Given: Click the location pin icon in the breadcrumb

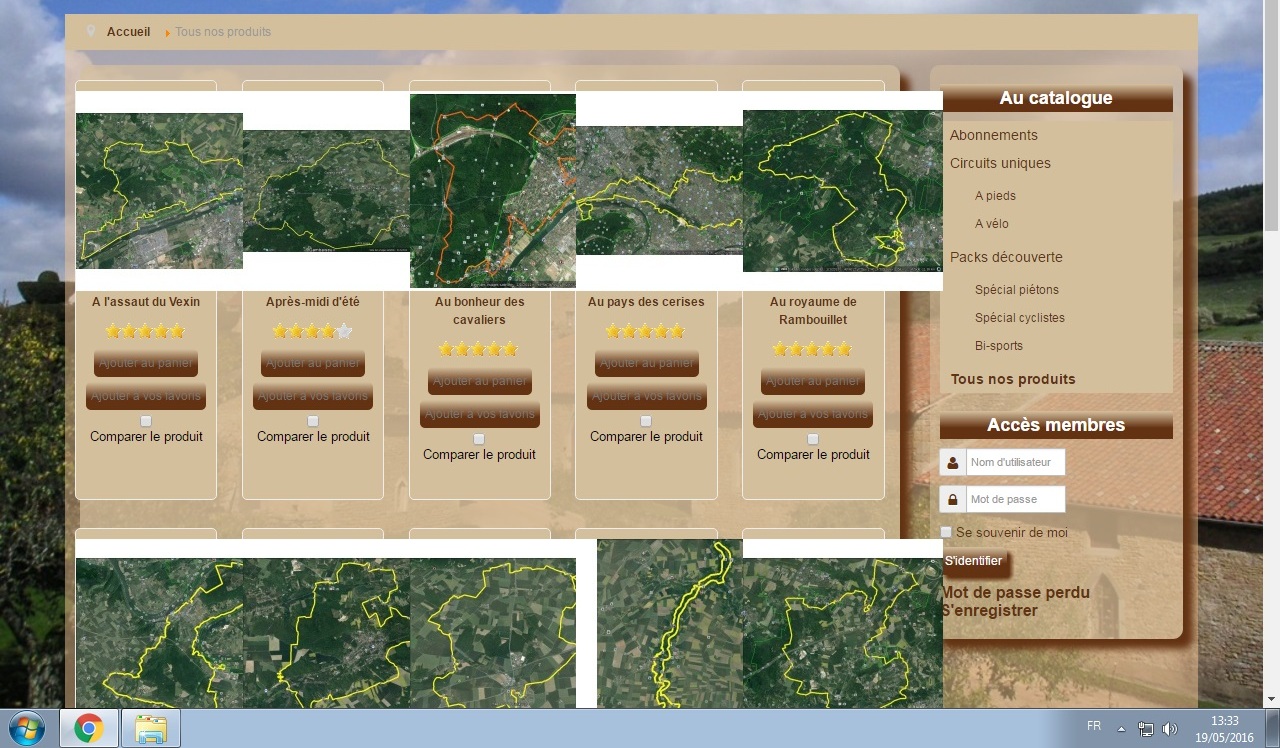Looking at the screenshot, I should tap(92, 32).
